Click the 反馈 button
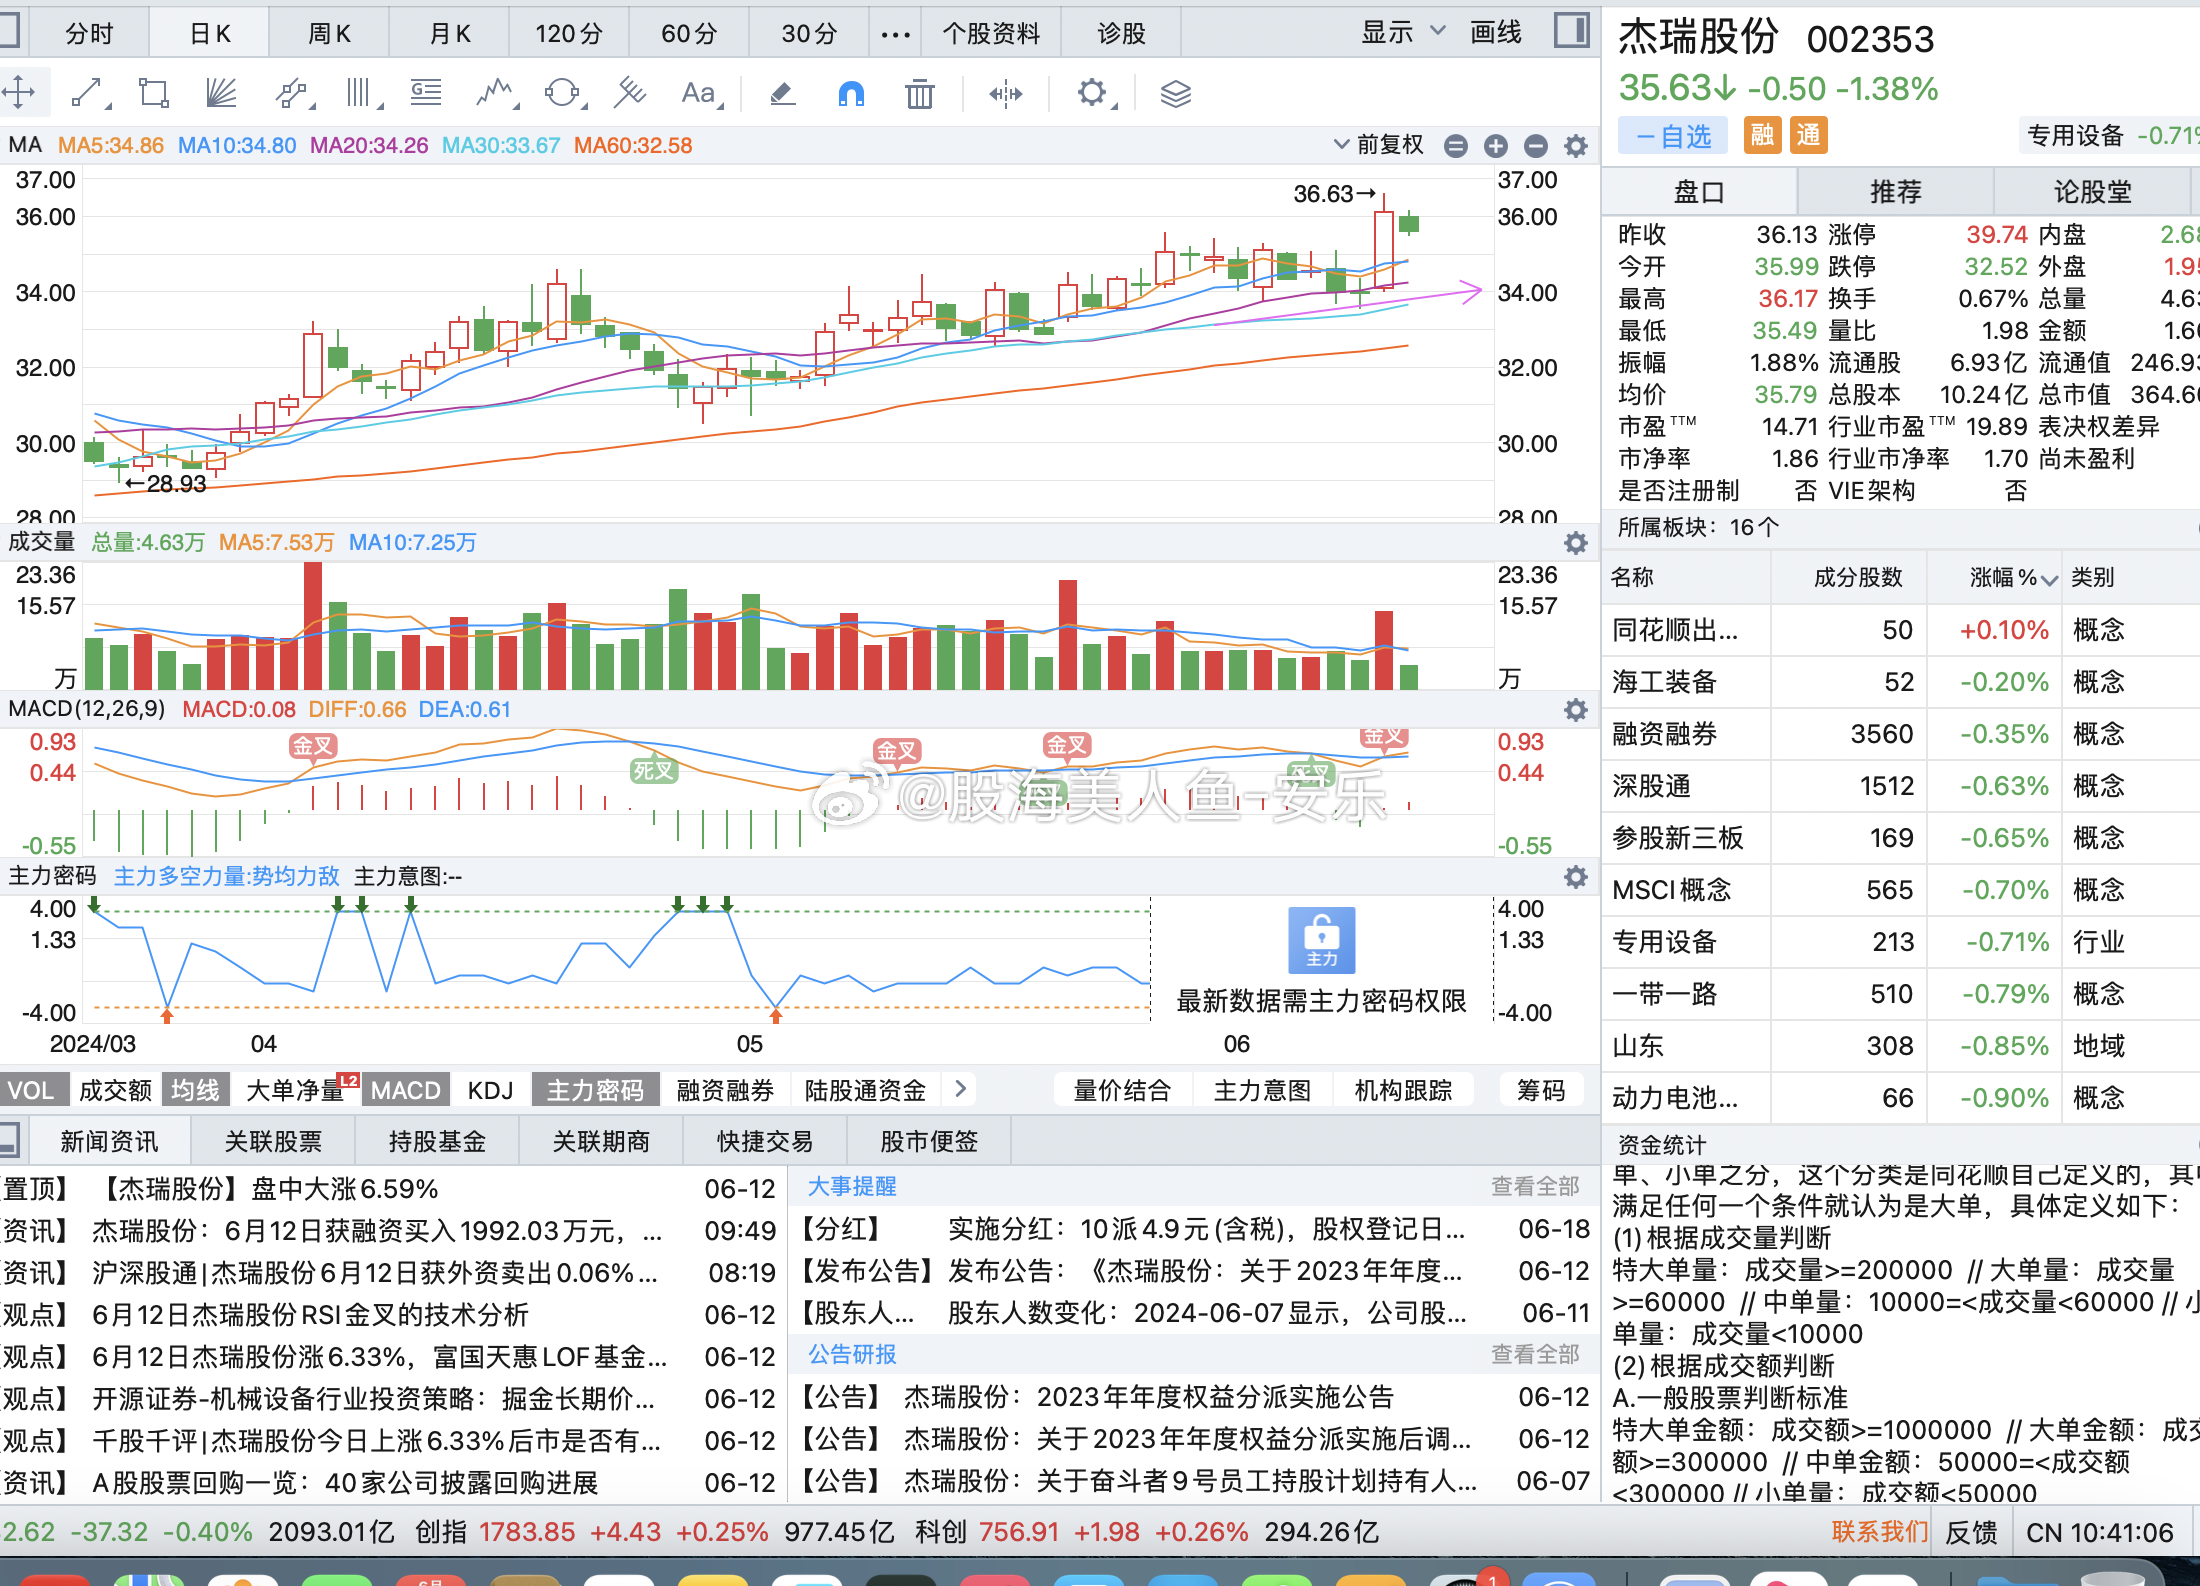Image resolution: width=2200 pixels, height=1586 pixels. click(1970, 1532)
